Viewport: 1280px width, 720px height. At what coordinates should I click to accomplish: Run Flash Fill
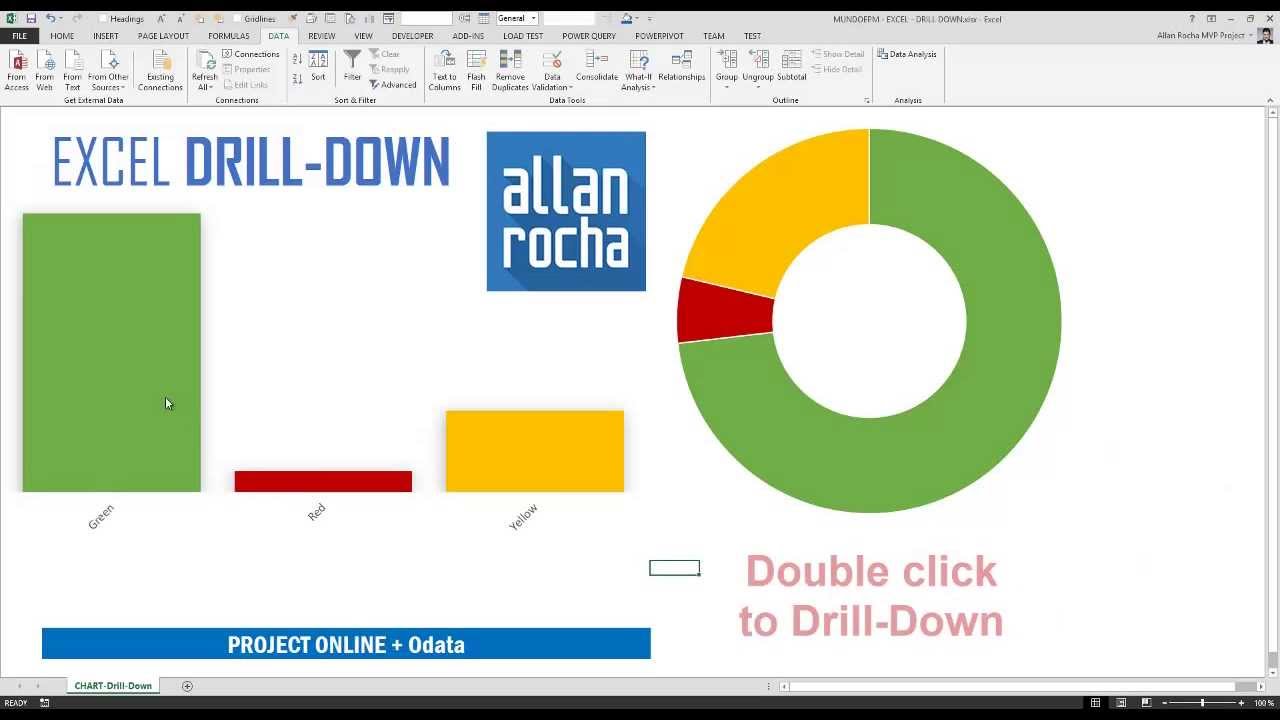tap(476, 70)
